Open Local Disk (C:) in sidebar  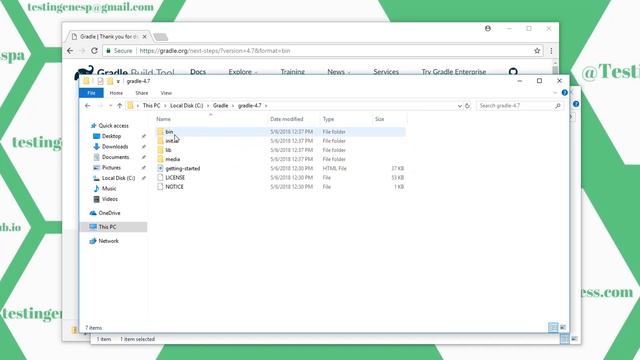(x=118, y=178)
